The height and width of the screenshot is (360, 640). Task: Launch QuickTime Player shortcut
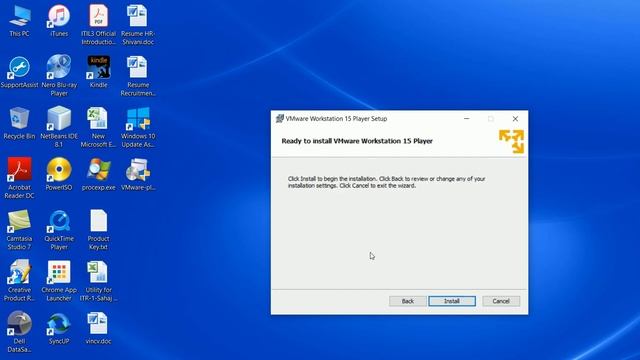pyautogui.click(x=59, y=230)
